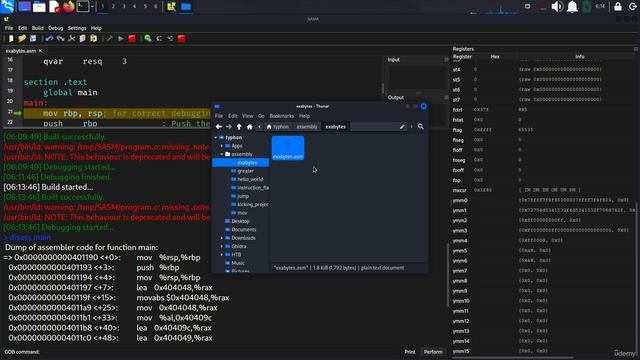
Task: Open search in Thunar window
Action: (421, 127)
